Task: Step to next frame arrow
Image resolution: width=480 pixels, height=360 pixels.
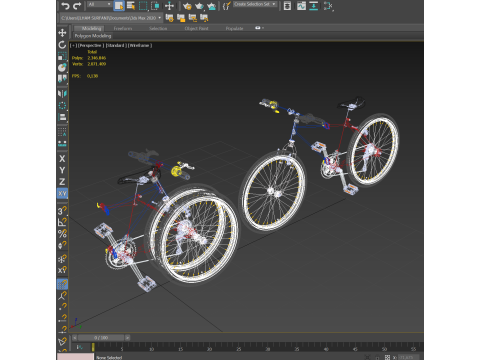Action: pos(127,338)
